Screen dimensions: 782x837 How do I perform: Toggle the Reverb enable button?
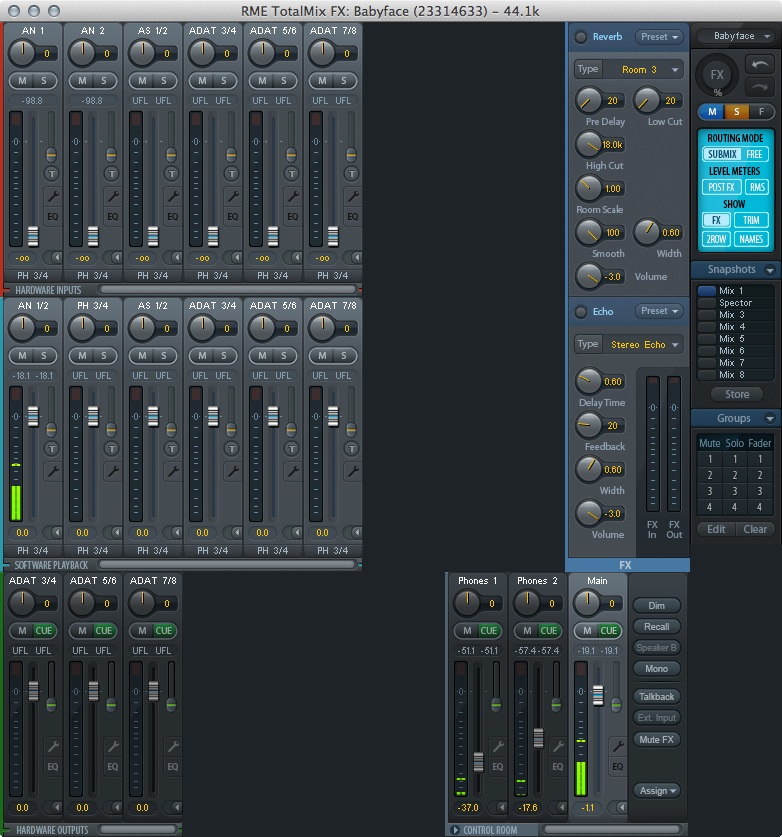(580, 37)
